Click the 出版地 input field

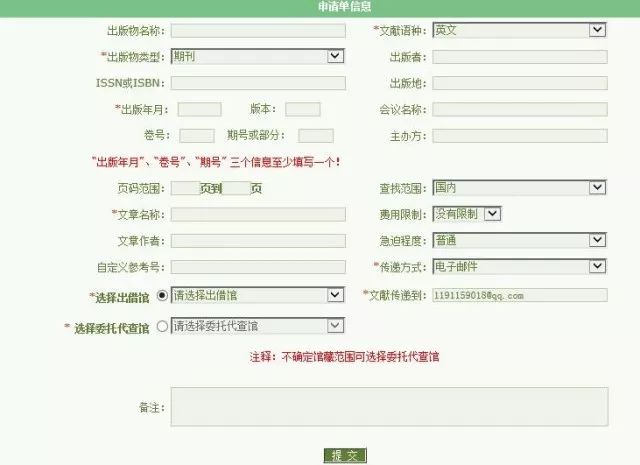[x=520, y=83]
